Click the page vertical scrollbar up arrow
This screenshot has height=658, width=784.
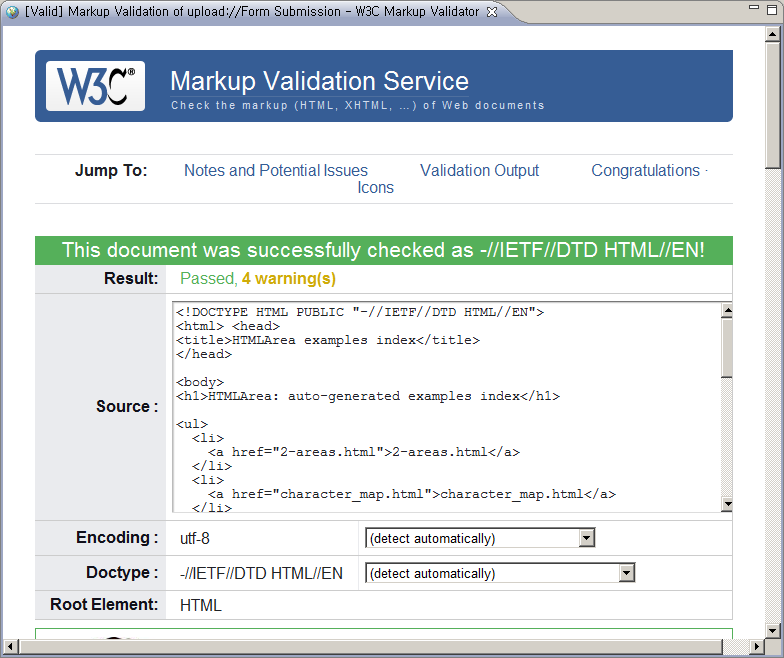coord(773,35)
